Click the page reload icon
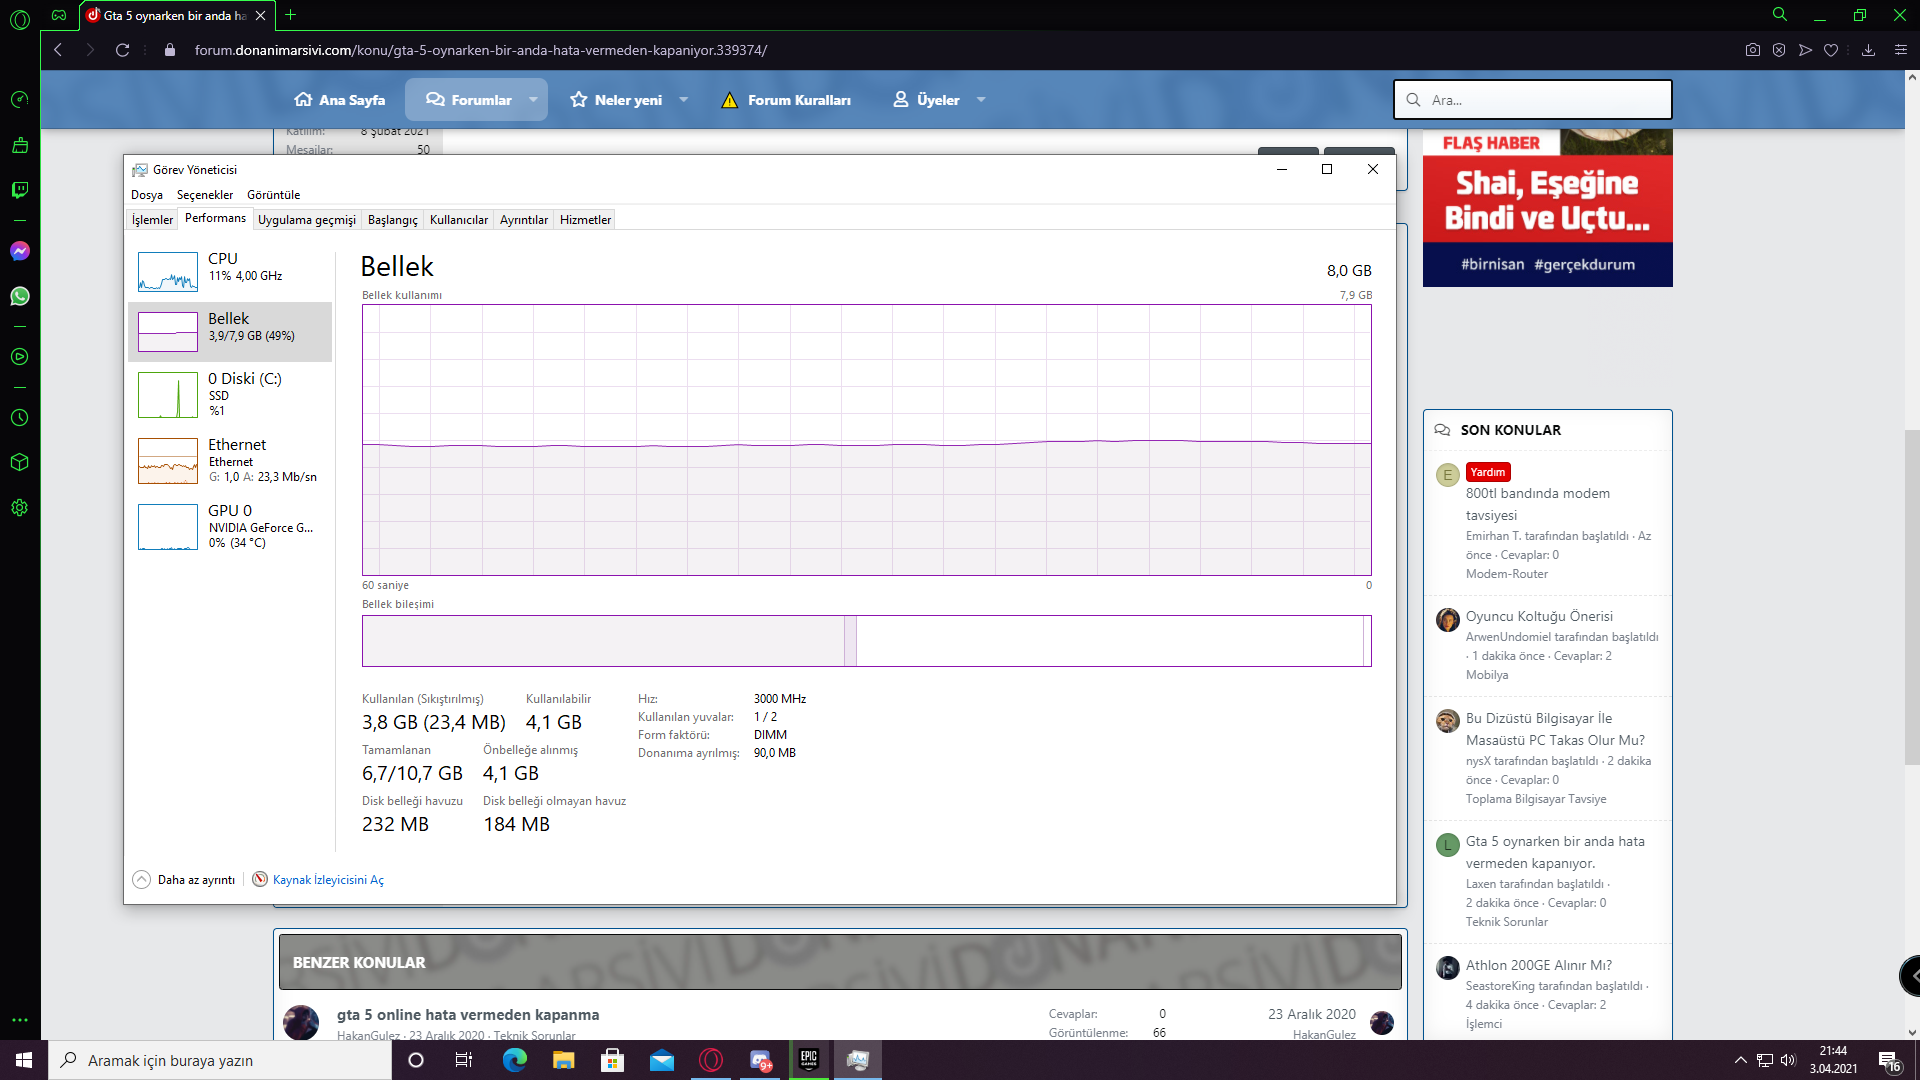The width and height of the screenshot is (1920, 1080). pyautogui.click(x=122, y=50)
